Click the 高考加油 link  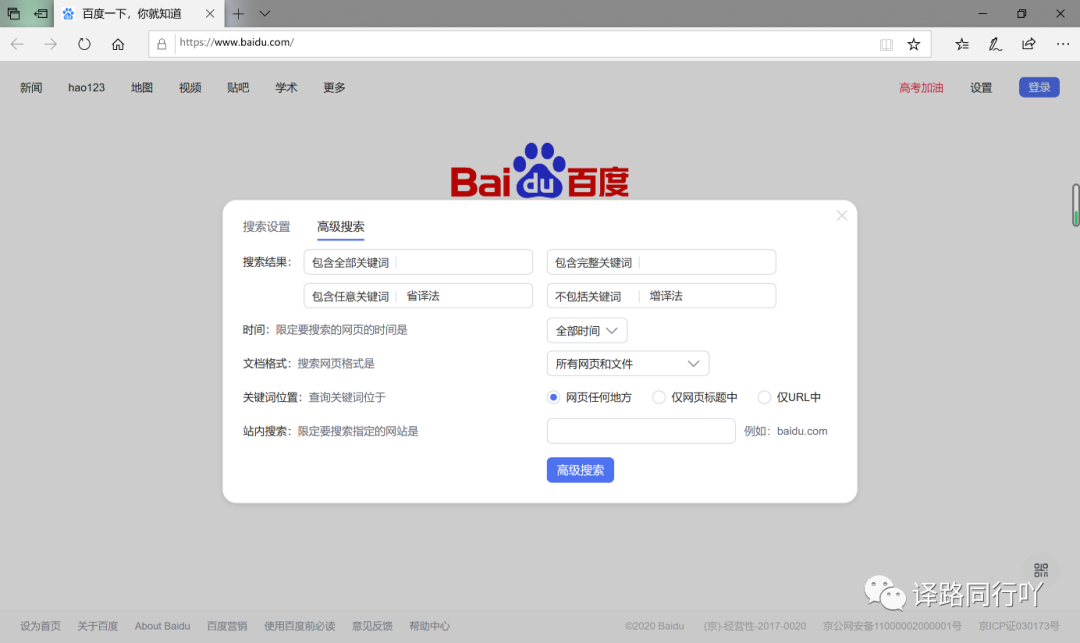pyautogui.click(x=921, y=87)
